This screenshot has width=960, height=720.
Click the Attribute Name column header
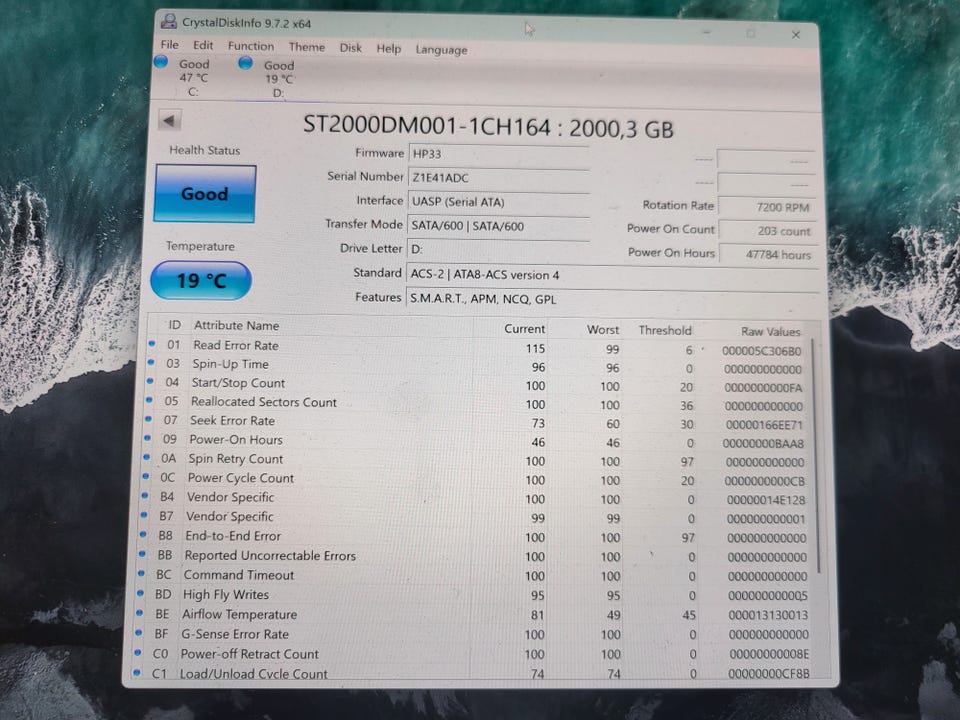pyautogui.click(x=236, y=326)
